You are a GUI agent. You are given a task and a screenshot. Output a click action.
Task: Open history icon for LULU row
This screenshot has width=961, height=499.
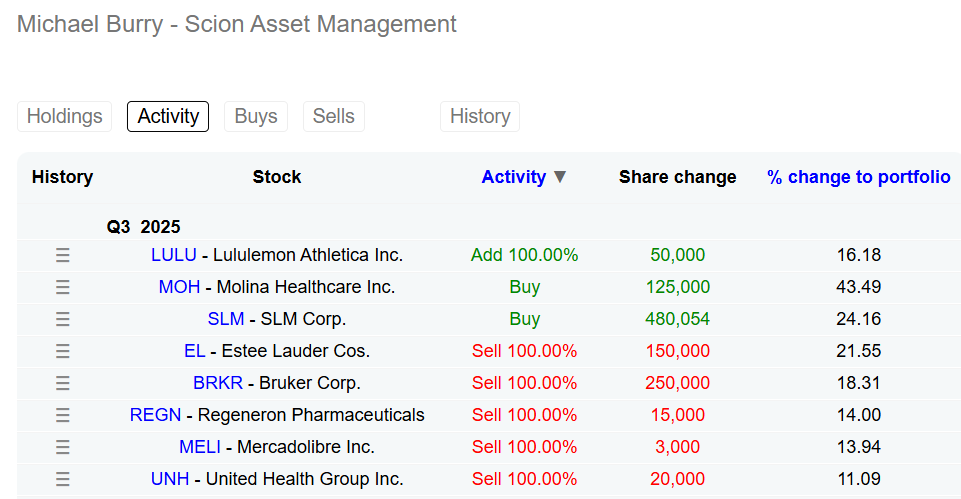[62, 255]
